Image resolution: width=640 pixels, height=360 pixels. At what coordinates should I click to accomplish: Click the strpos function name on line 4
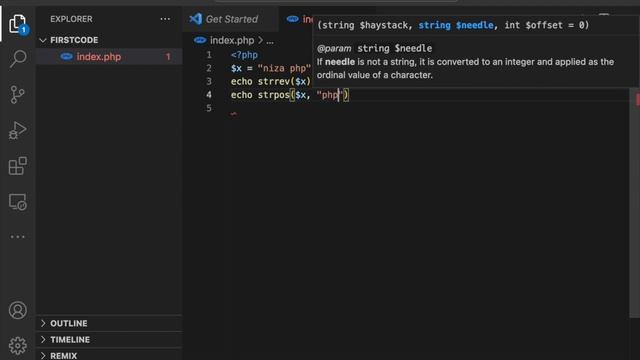(x=273, y=95)
